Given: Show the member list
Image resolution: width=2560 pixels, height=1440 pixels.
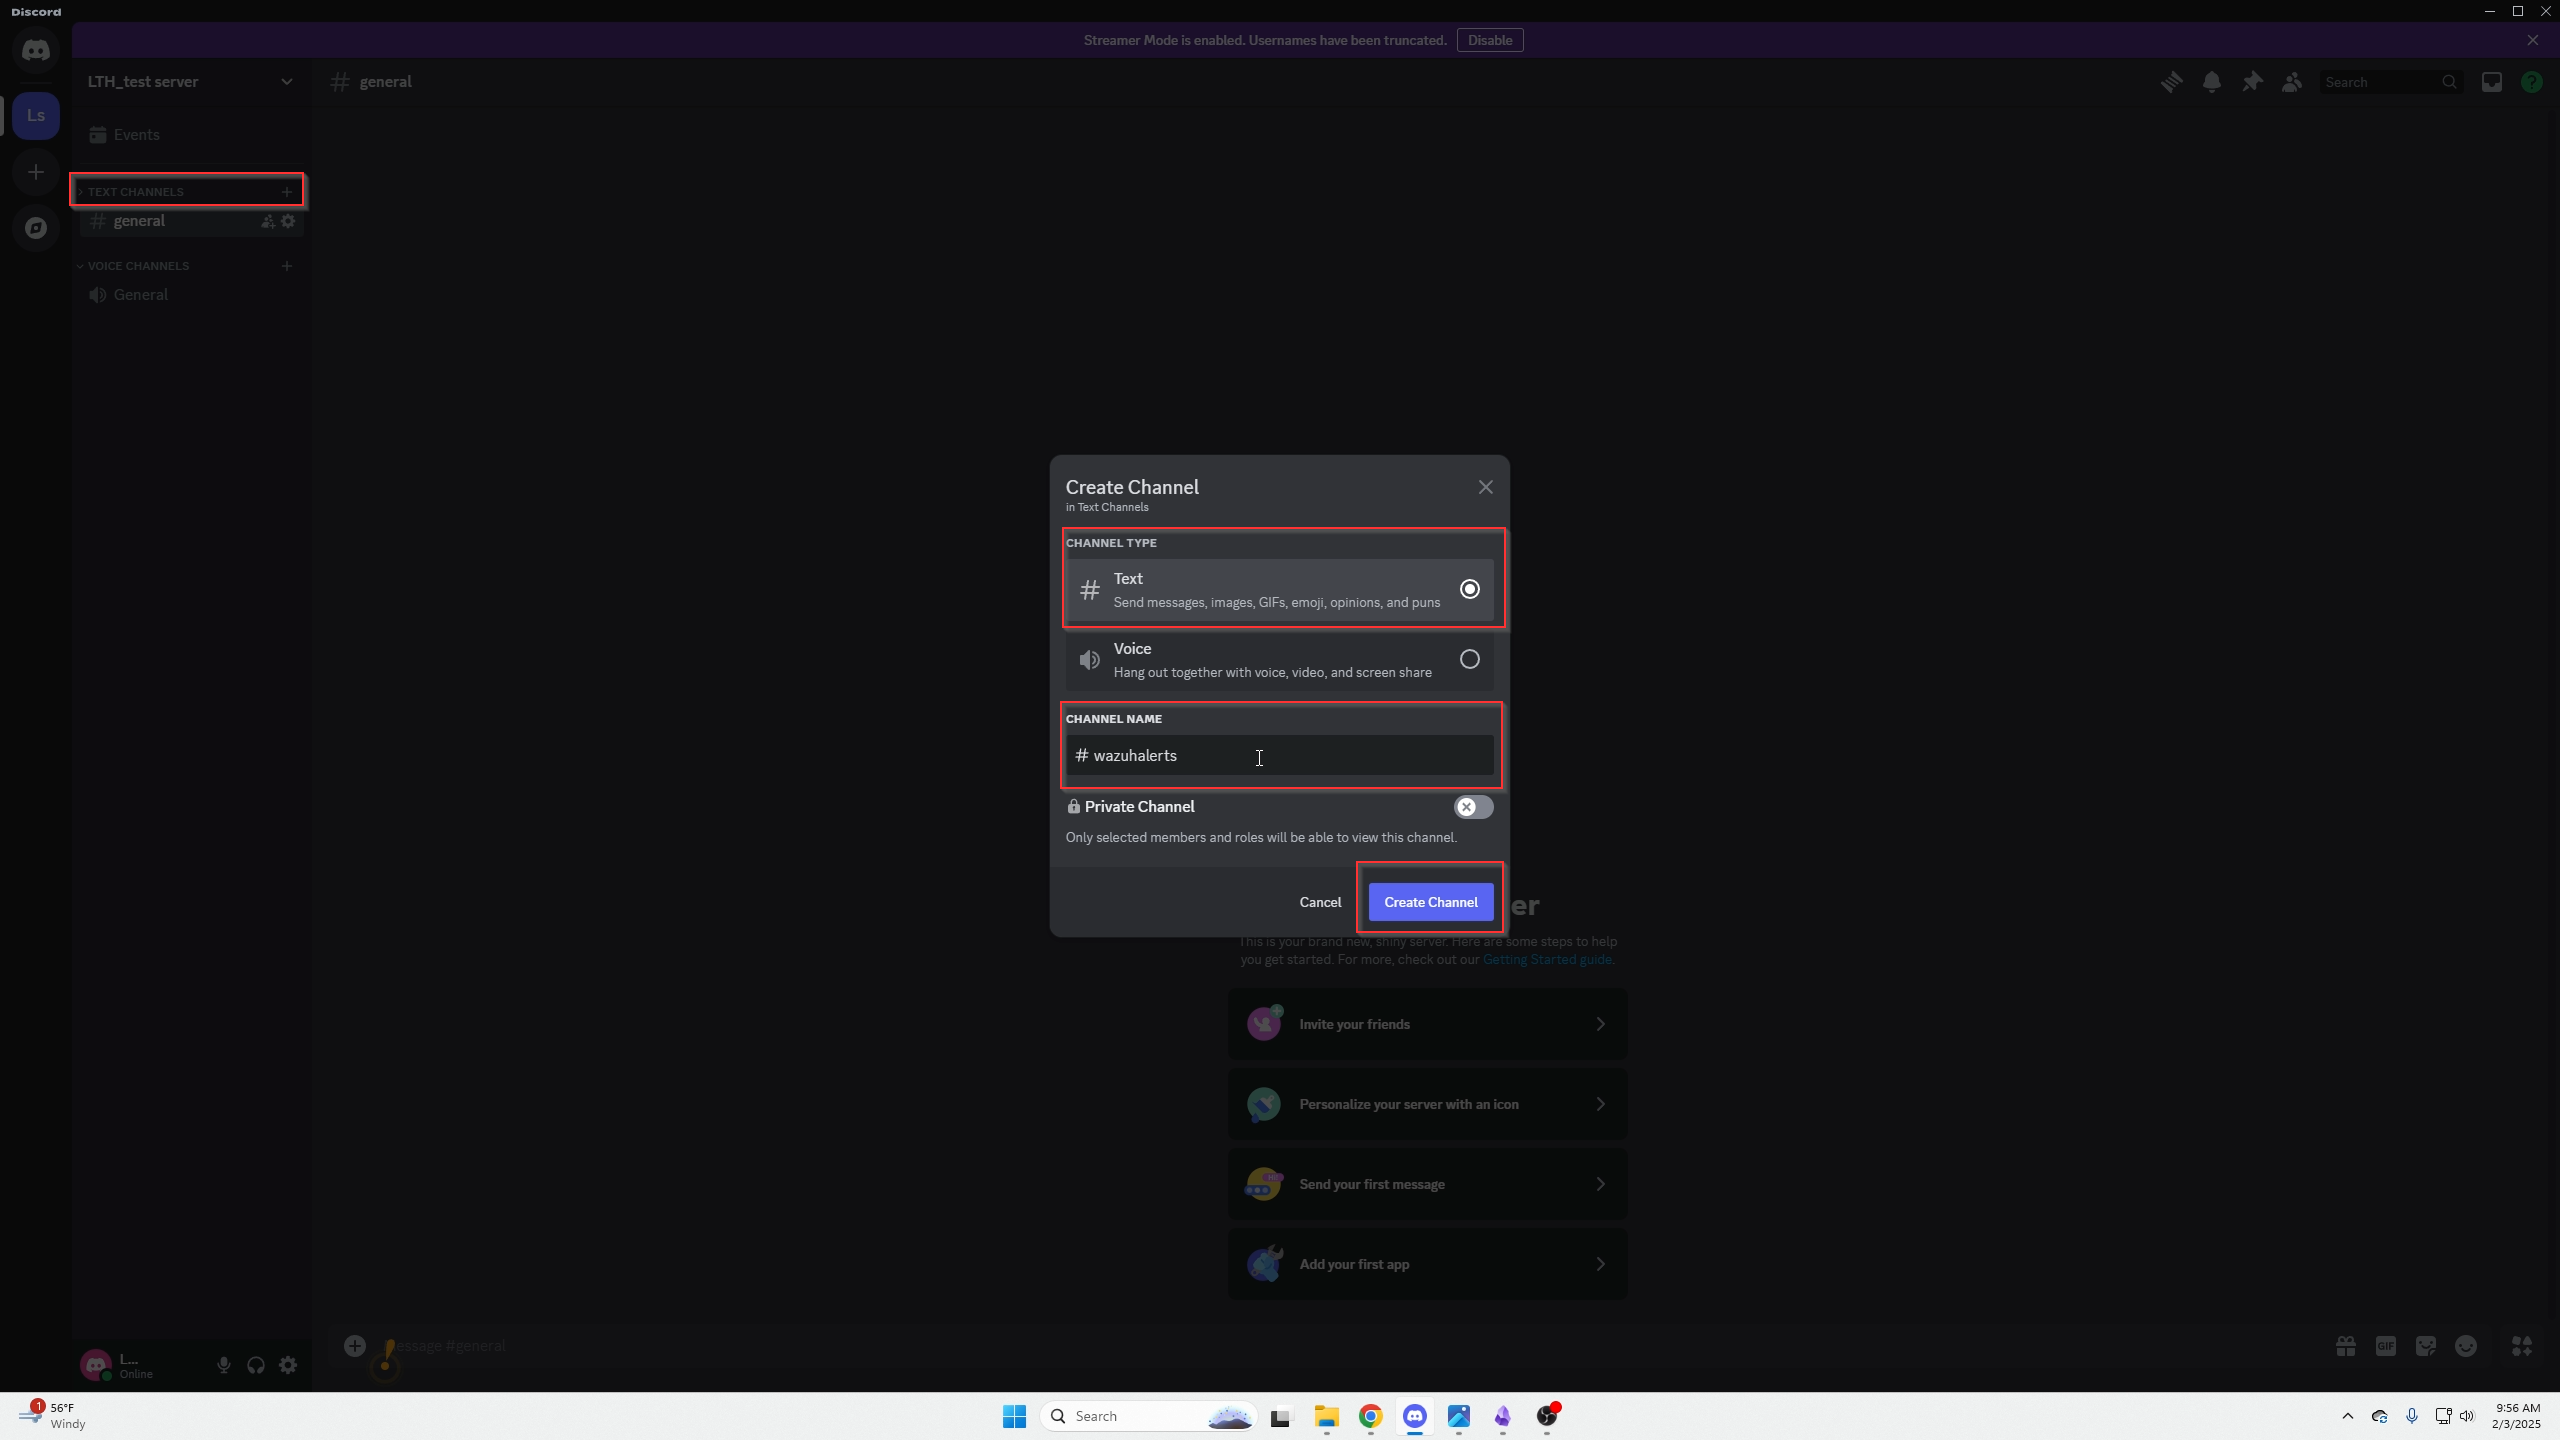Looking at the screenshot, I should (x=2292, y=82).
